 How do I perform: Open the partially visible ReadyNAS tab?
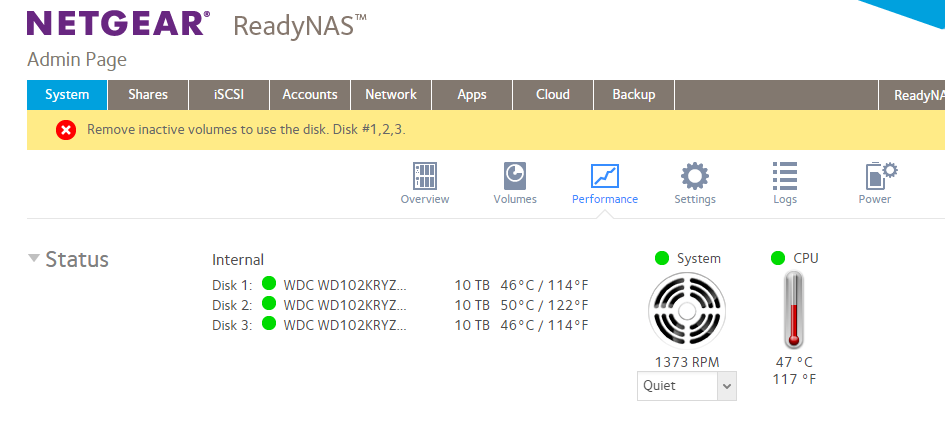[912, 95]
